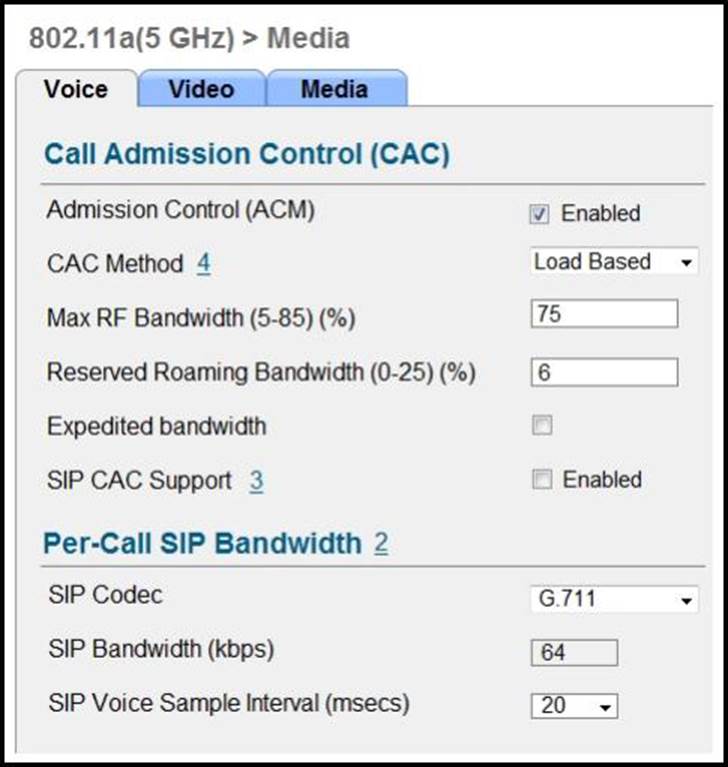
Task: Open the Video tab
Action: click(202, 89)
